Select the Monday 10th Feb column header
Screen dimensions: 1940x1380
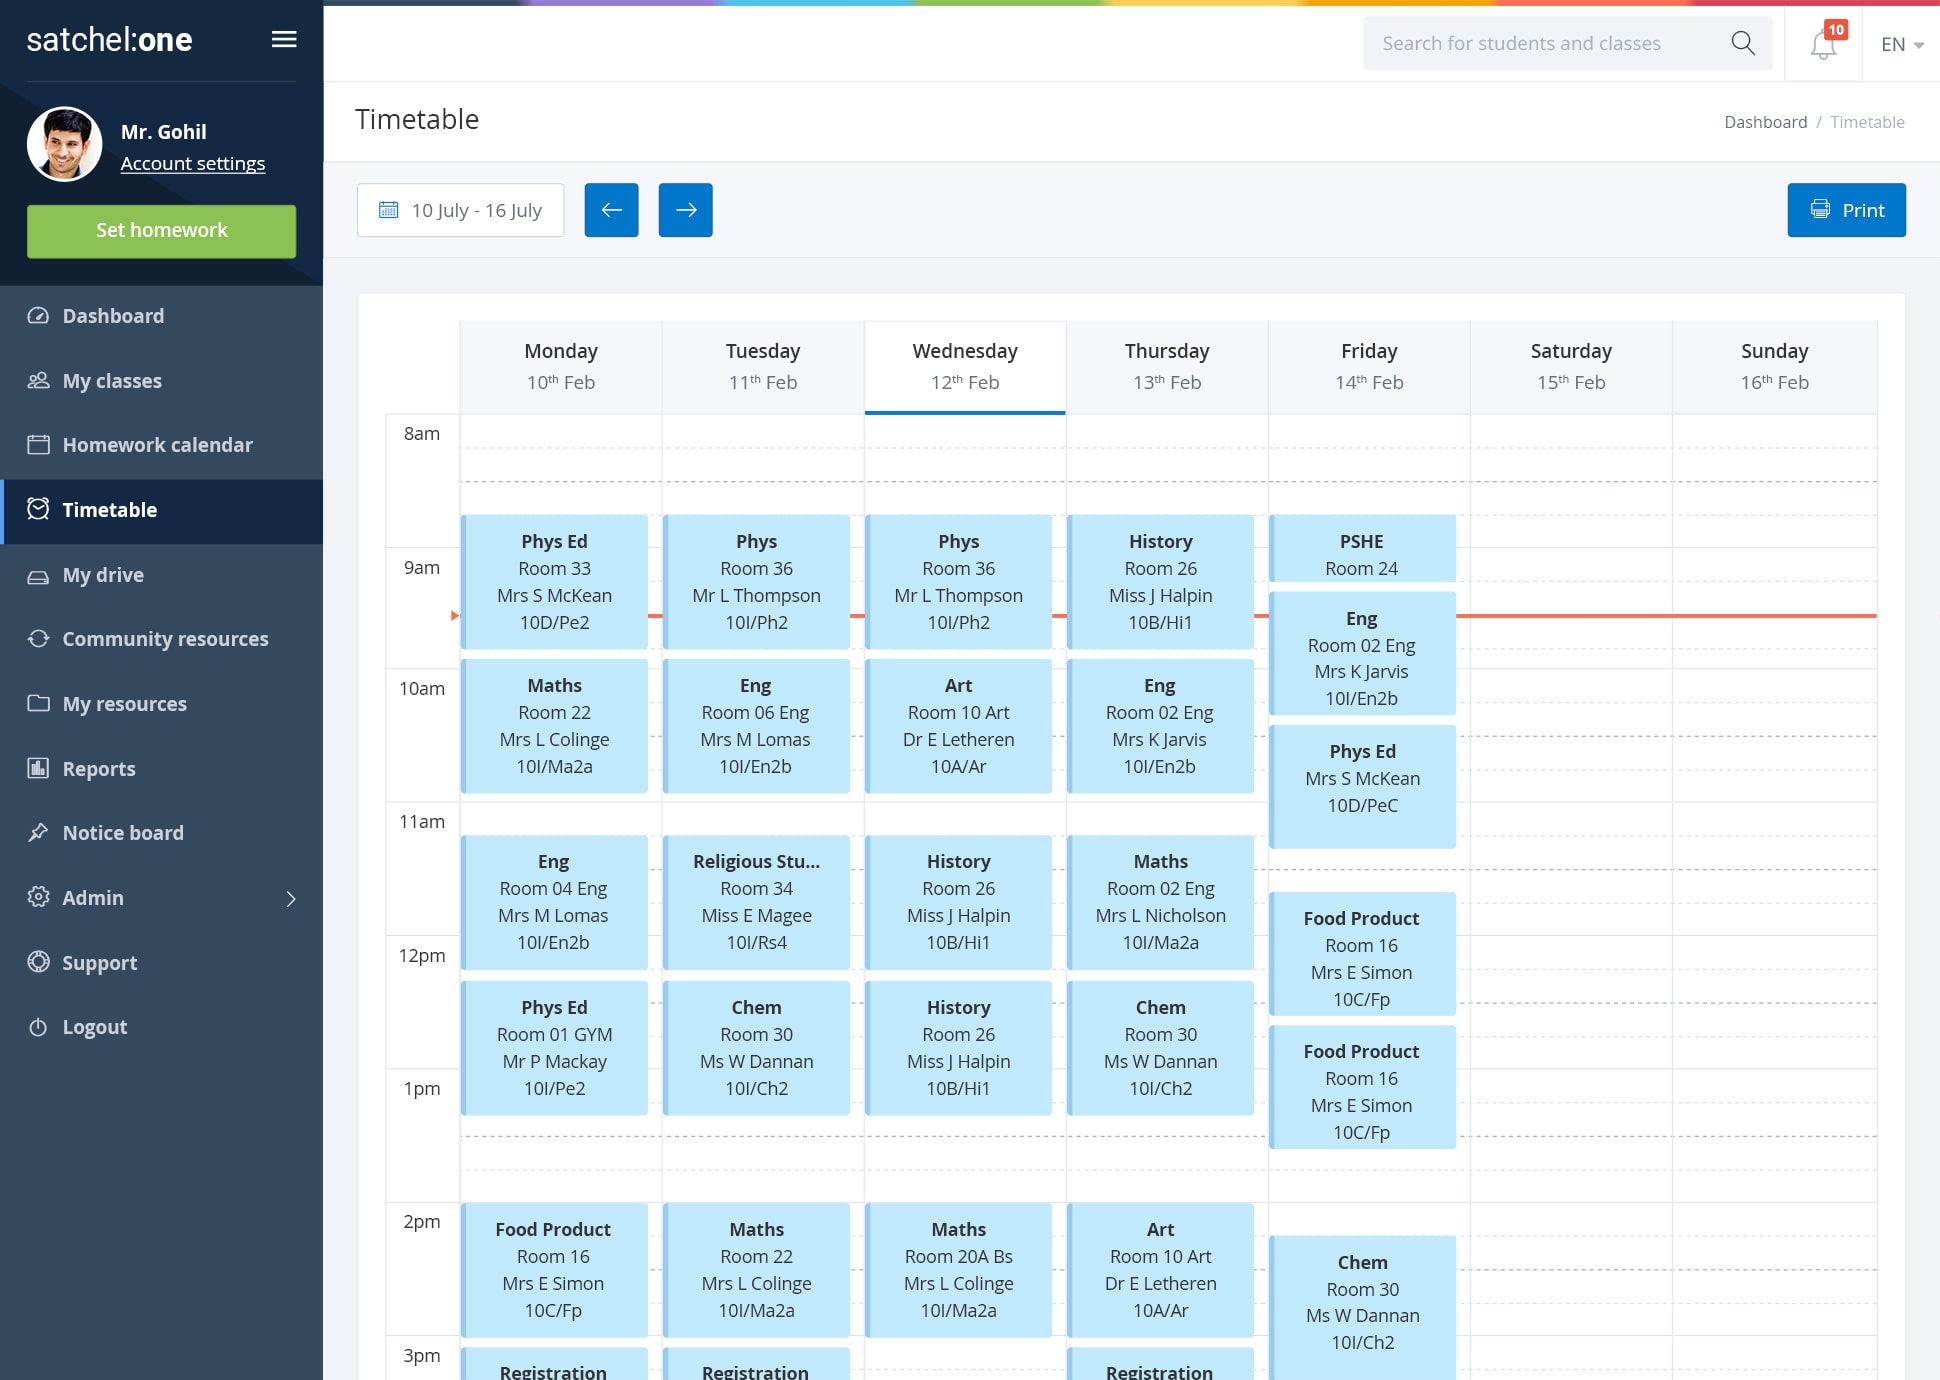click(560, 367)
